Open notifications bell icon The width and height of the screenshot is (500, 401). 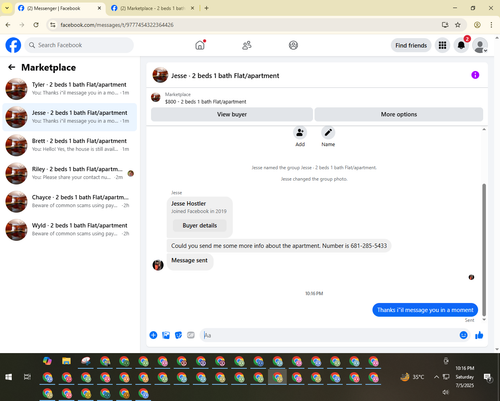coord(461,45)
